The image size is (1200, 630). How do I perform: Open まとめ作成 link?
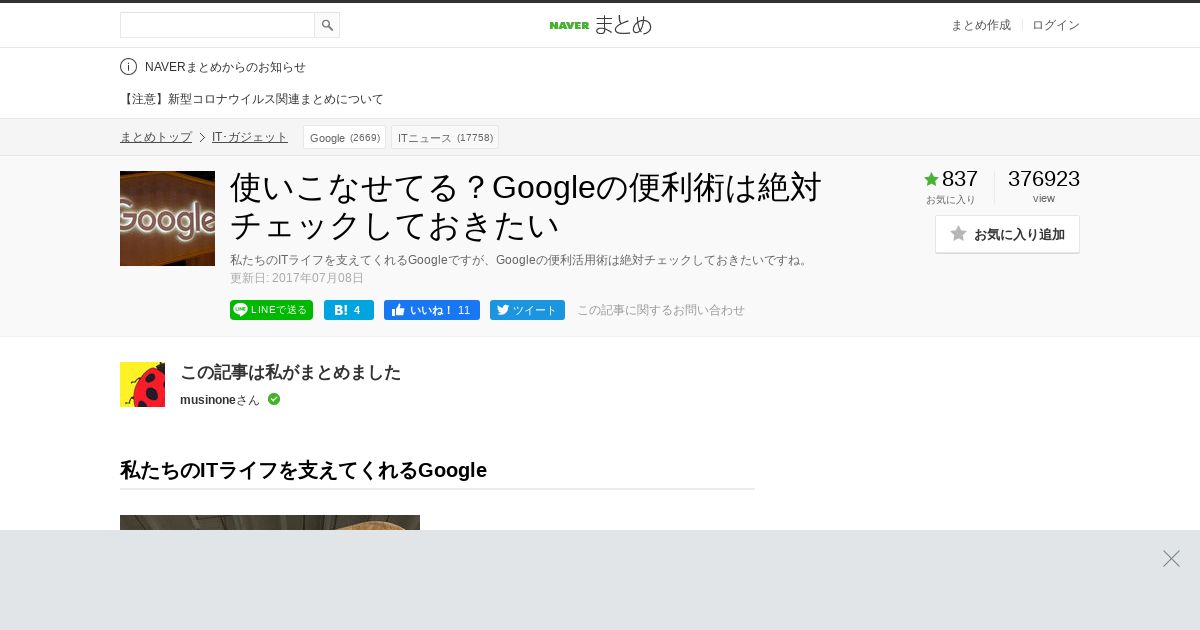[980, 25]
